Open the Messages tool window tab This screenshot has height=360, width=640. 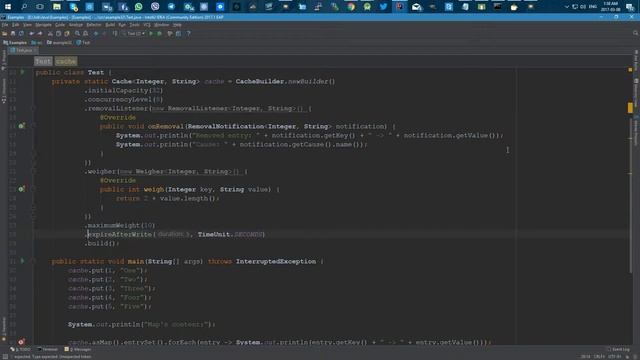(x=78, y=349)
